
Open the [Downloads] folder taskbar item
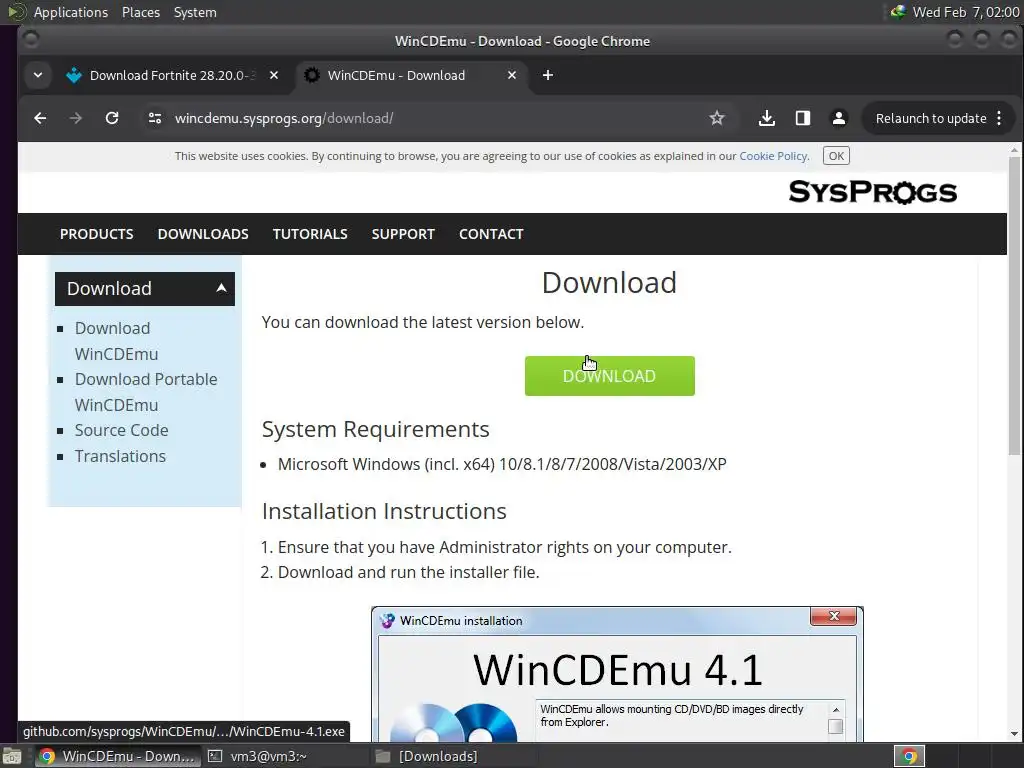[428, 756]
